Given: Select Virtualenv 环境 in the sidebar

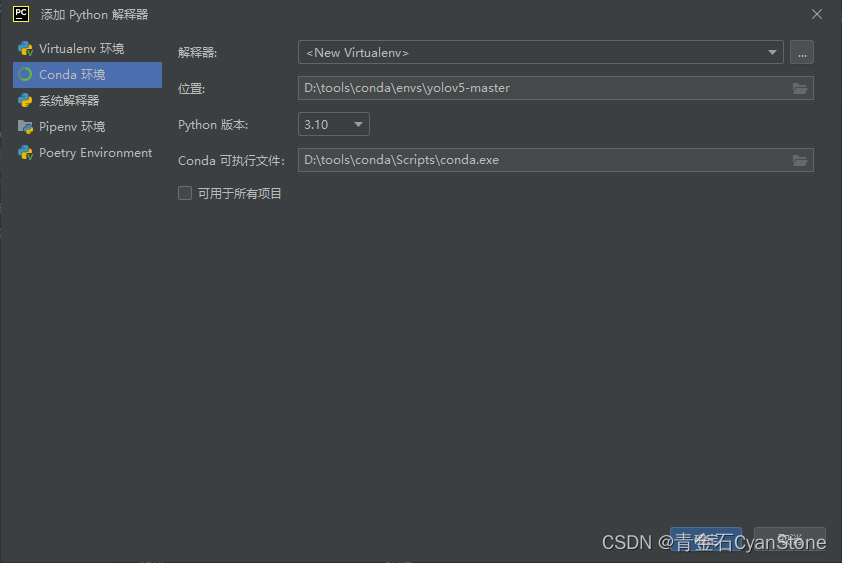Looking at the screenshot, I should tap(87, 49).
